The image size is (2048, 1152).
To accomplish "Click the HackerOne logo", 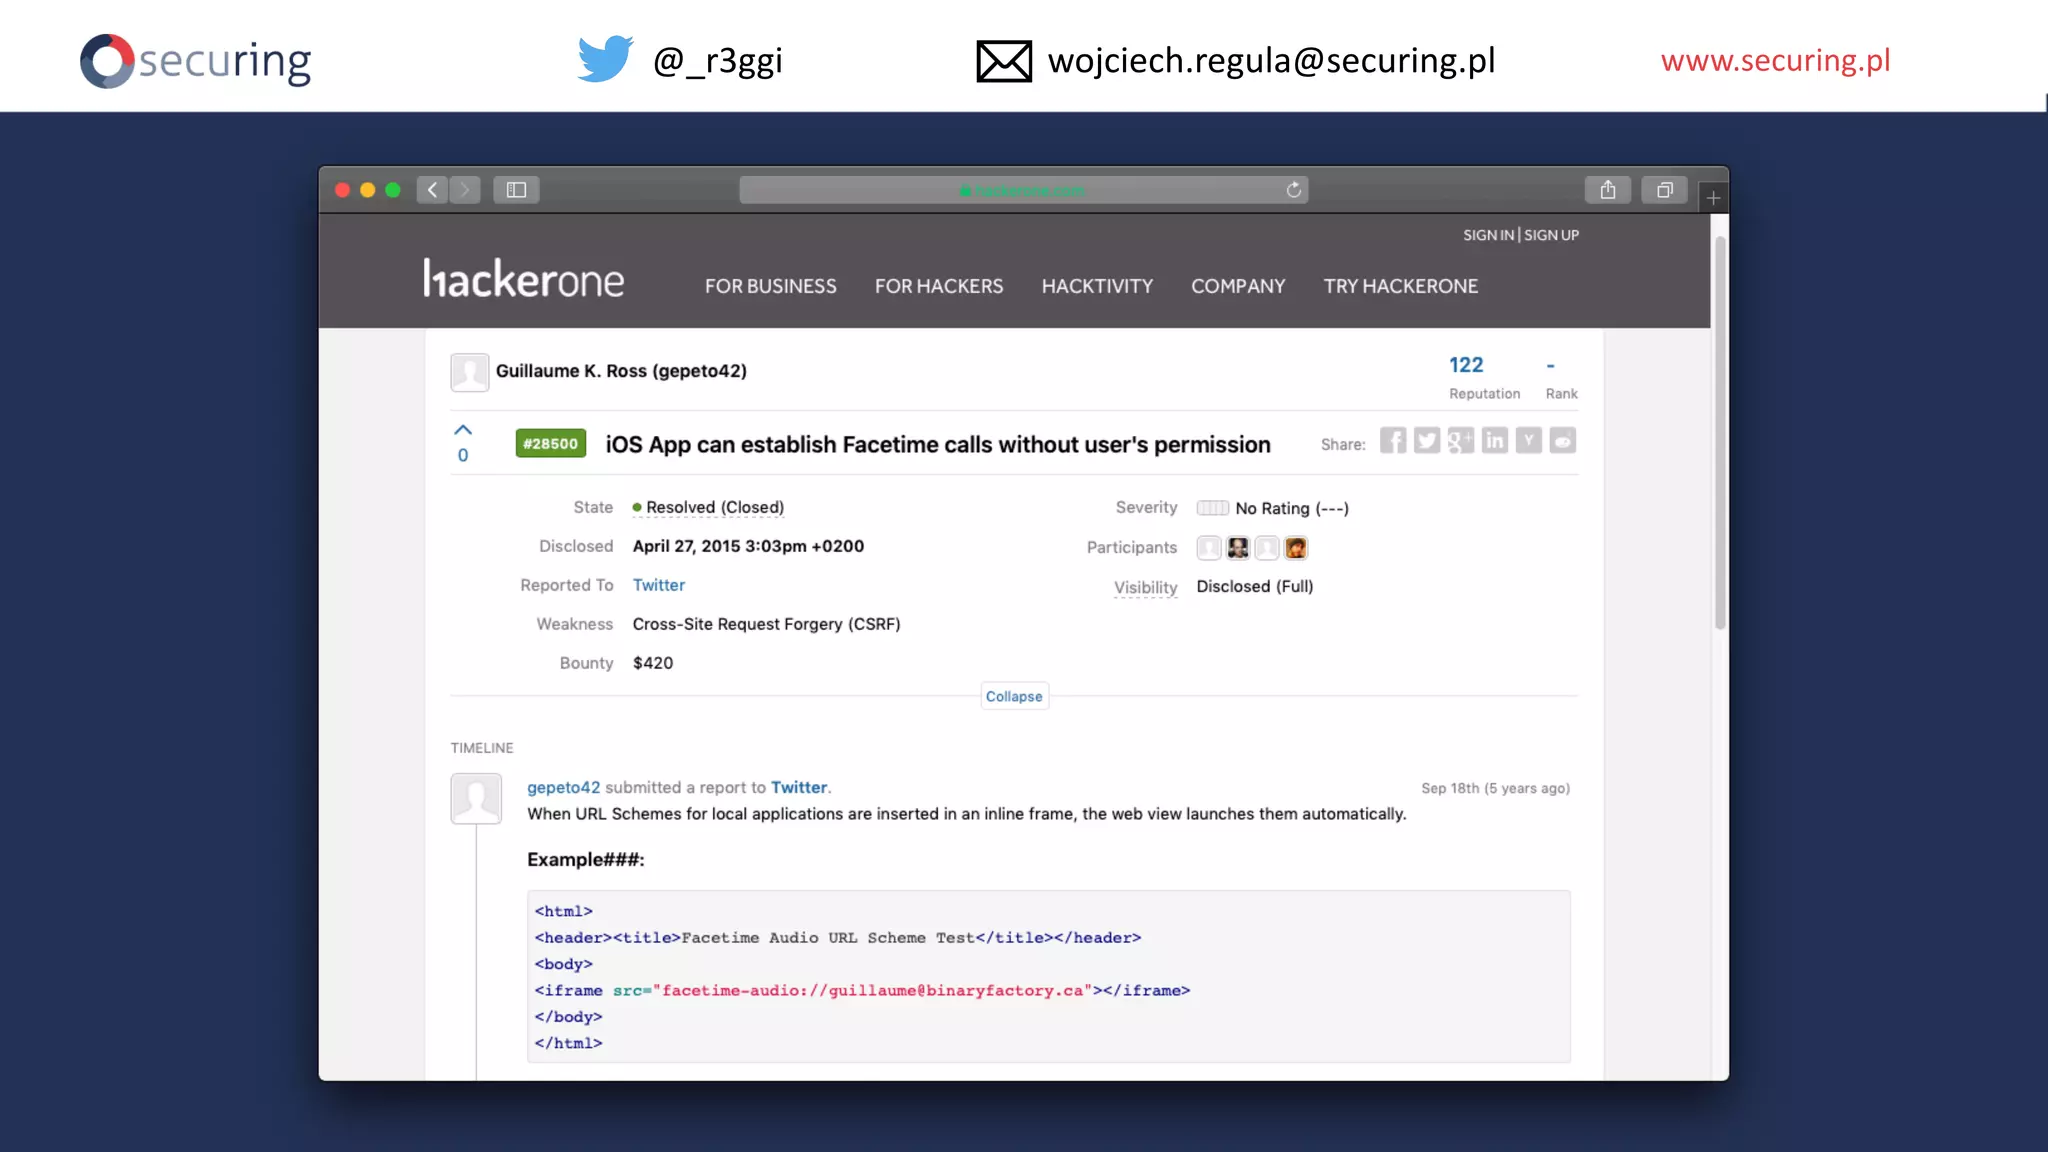I will (x=523, y=279).
